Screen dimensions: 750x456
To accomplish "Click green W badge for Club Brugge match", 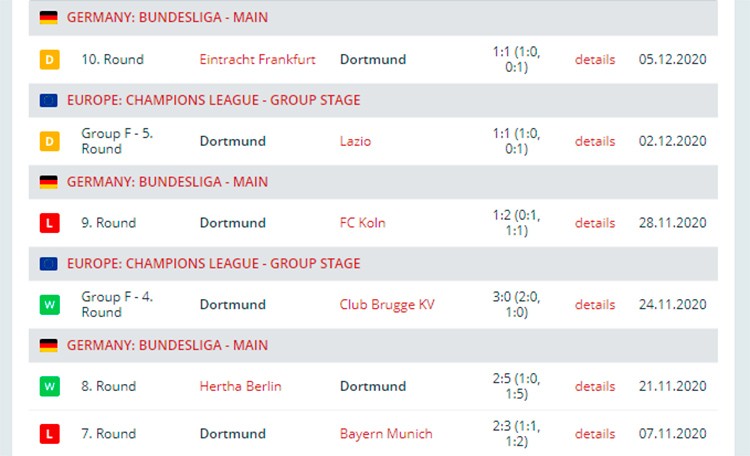I will click(49, 305).
